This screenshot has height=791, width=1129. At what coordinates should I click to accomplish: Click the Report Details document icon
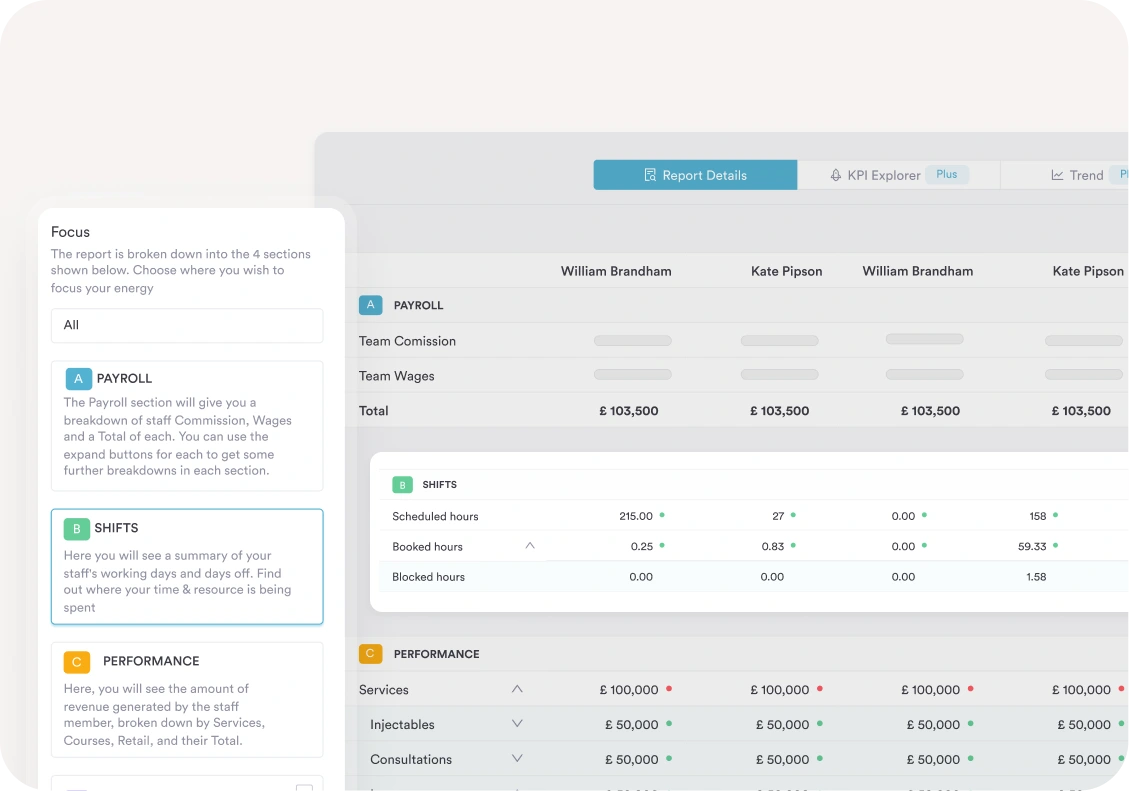tap(649, 175)
